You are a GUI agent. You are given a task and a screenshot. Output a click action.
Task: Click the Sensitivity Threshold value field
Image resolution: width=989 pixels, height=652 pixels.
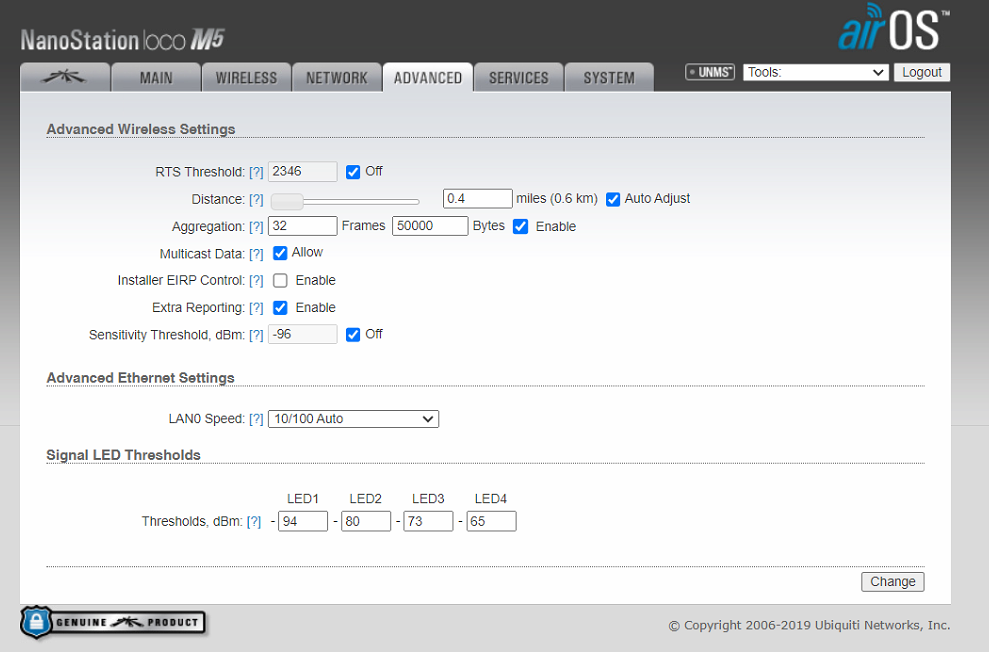(303, 334)
